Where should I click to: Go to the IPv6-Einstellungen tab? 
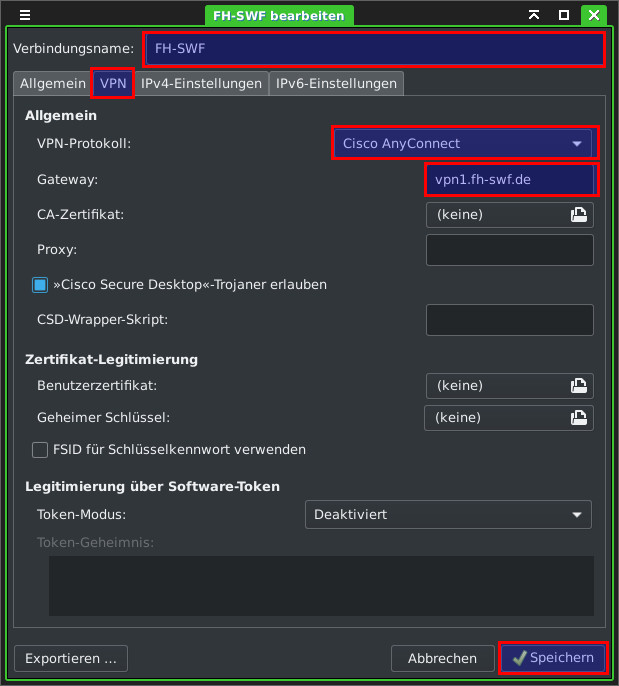(x=336, y=84)
